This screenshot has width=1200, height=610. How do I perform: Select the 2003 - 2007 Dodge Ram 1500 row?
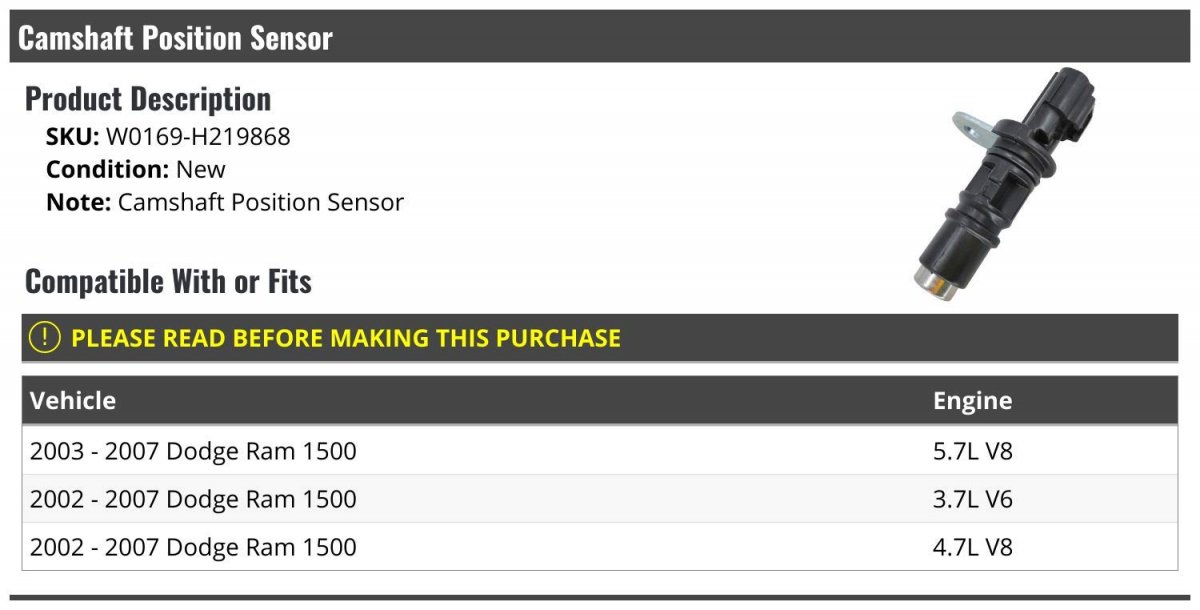[600, 451]
